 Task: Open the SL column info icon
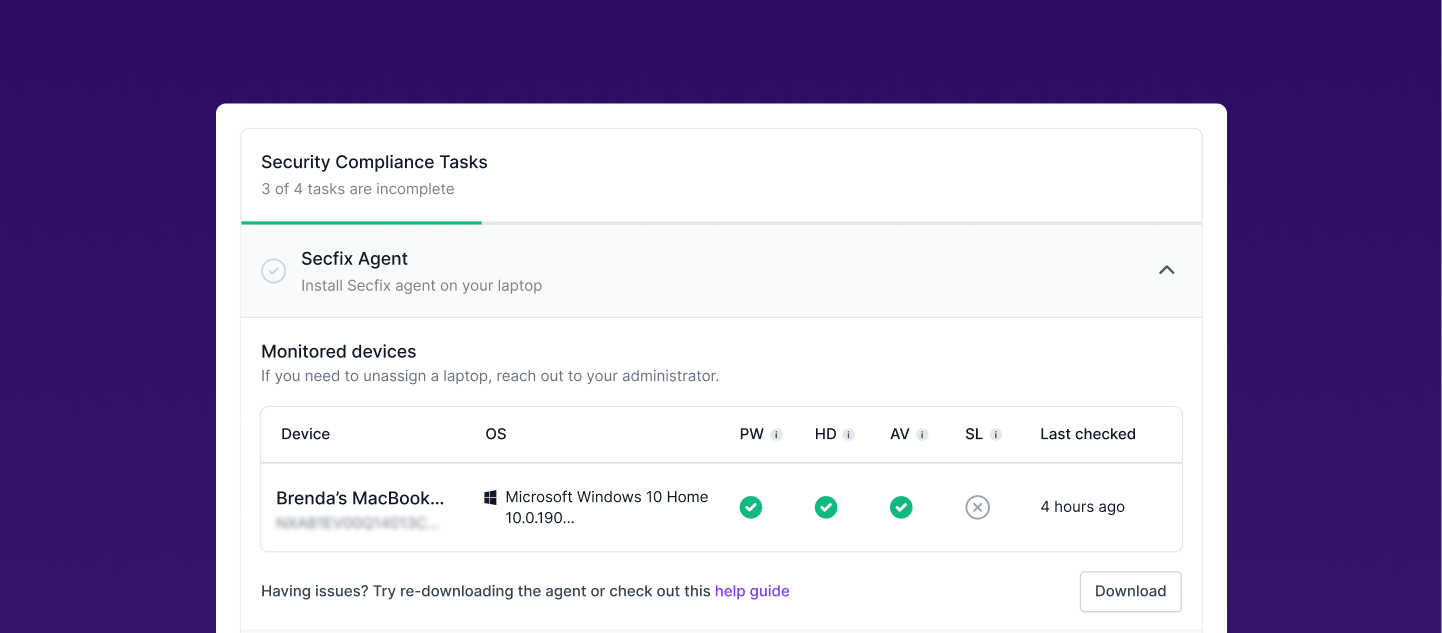coord(996,435)
